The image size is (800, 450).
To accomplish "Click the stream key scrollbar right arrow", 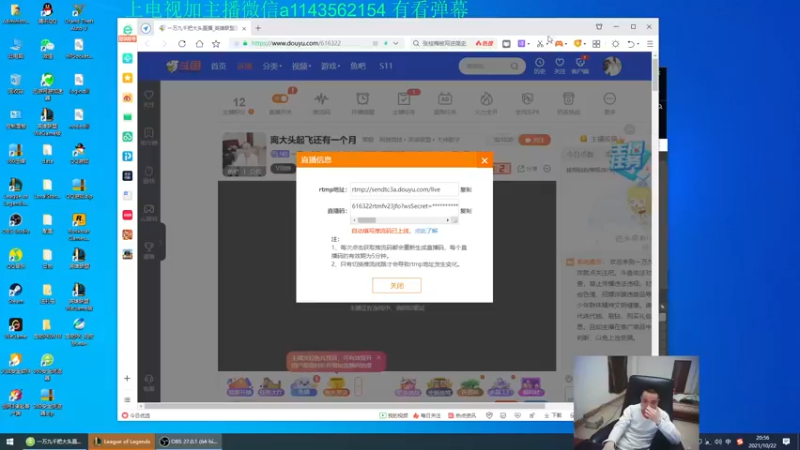I will click(x=447, y=220).
